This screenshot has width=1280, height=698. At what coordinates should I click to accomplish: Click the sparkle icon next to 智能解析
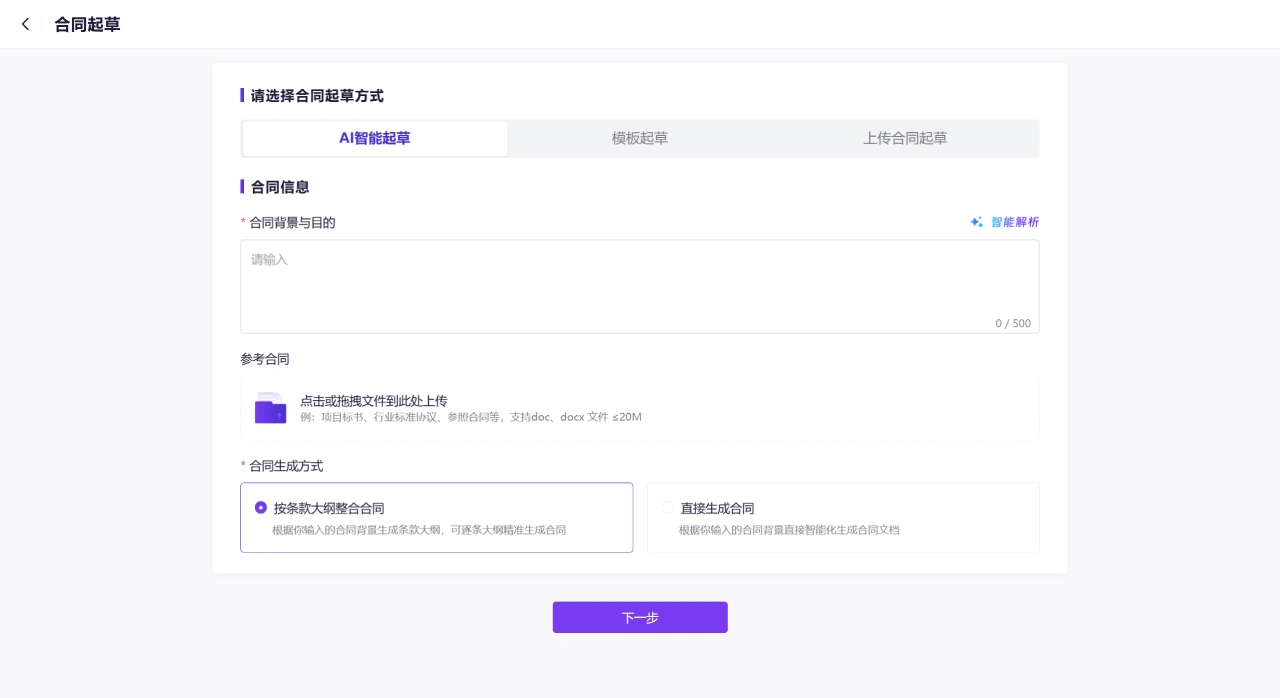[x=976, y=222]
